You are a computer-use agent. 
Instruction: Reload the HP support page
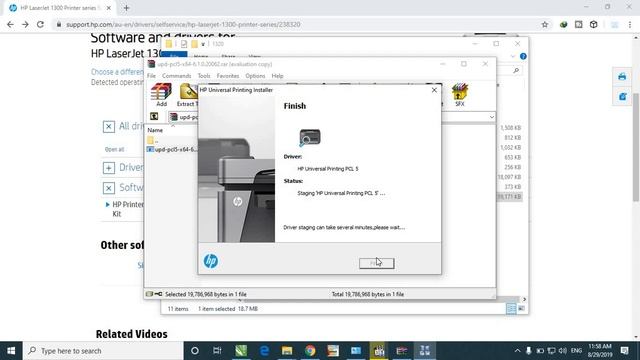(40, 24)
